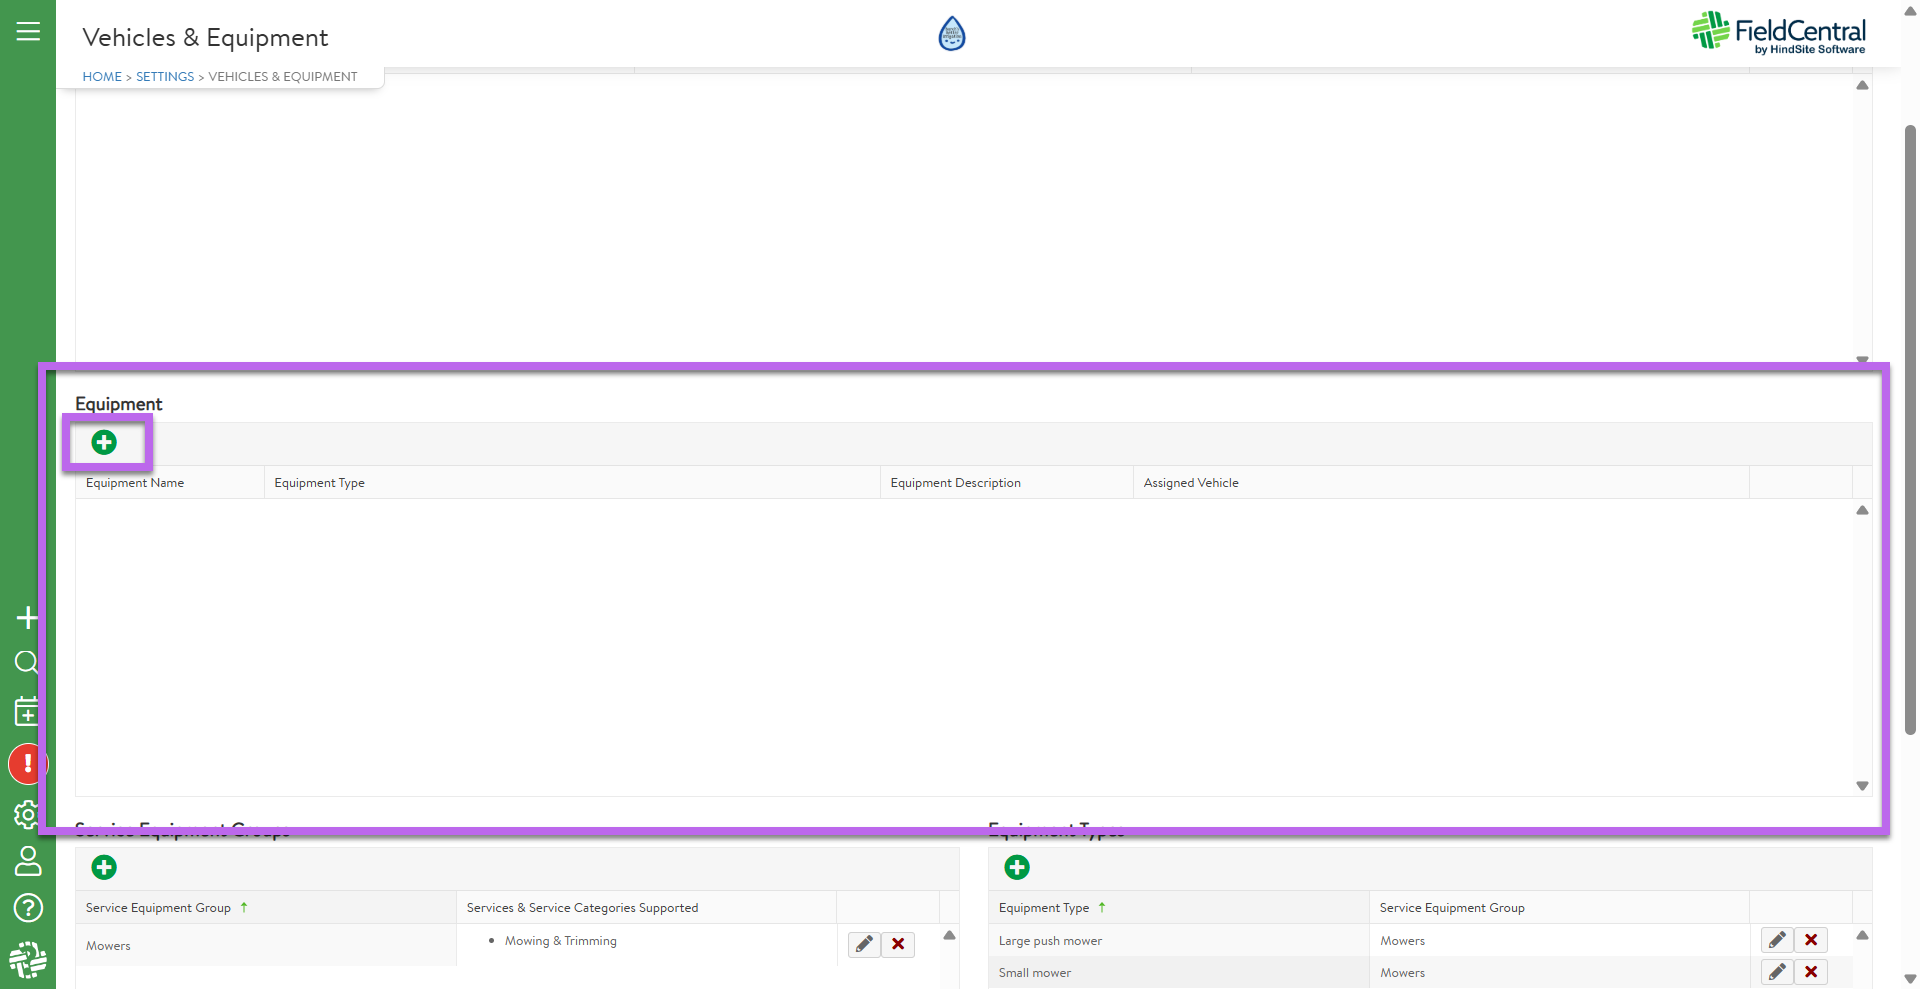Delete the Small mower equipment type
Screen dimensions: 1920x989
[1811, 972]
